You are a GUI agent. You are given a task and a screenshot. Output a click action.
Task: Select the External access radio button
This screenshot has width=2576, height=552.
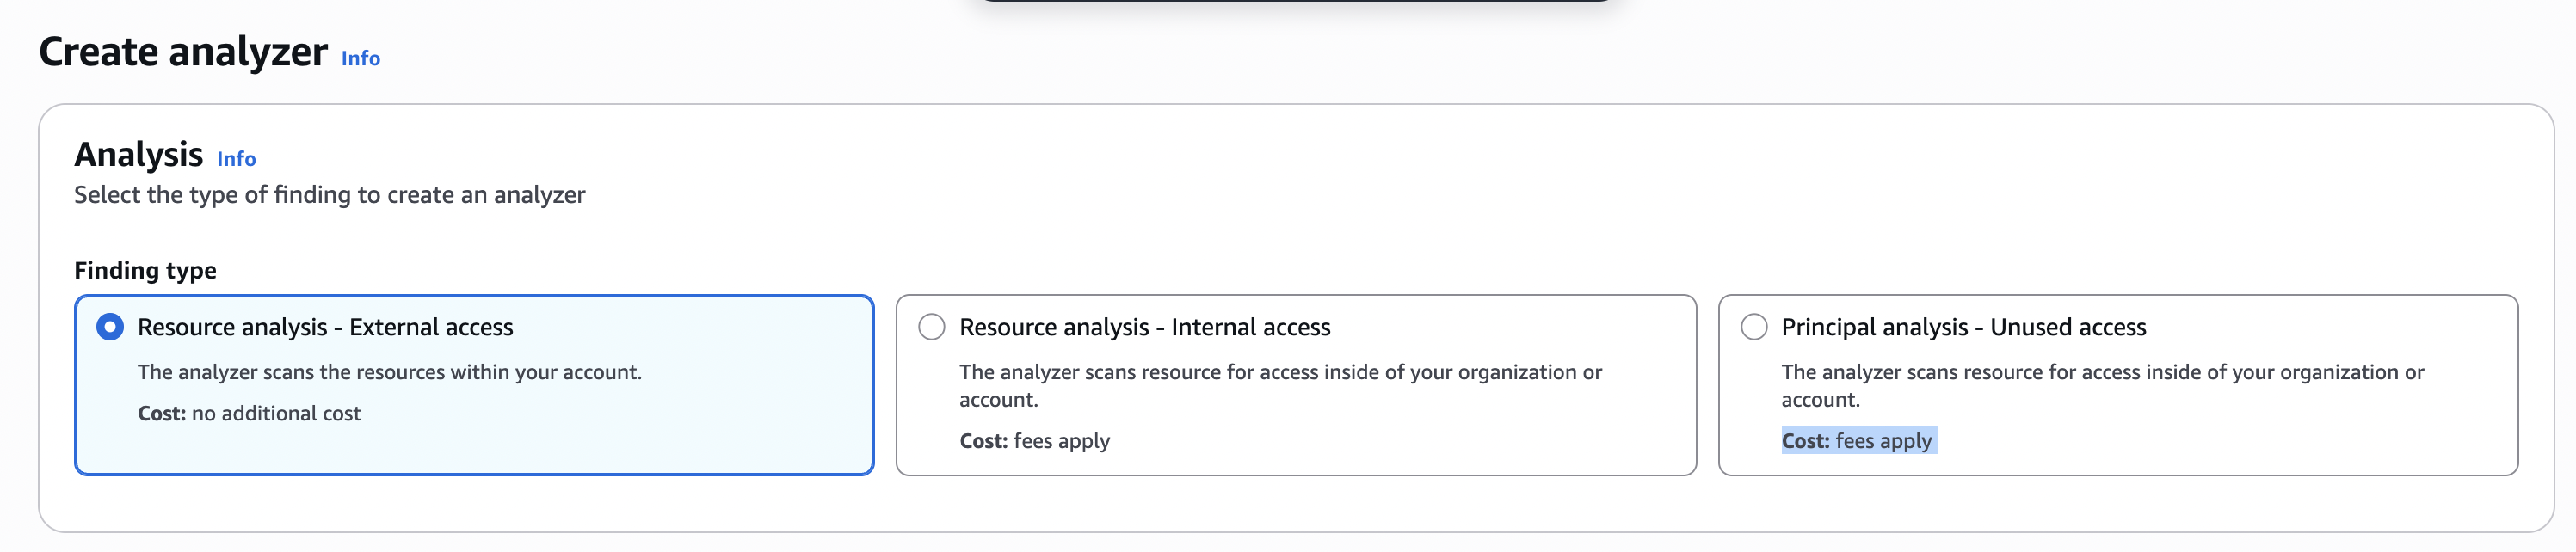110,327
